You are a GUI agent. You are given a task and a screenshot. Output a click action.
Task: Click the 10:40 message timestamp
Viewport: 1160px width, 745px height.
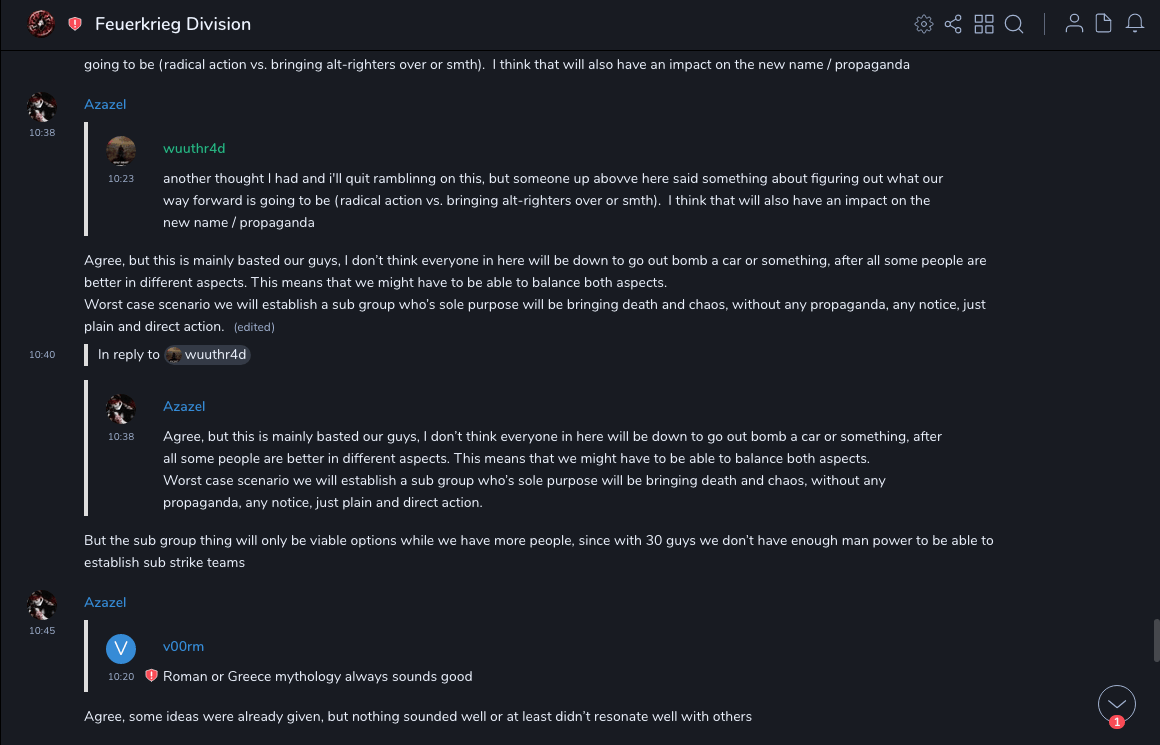pos(42,354)
